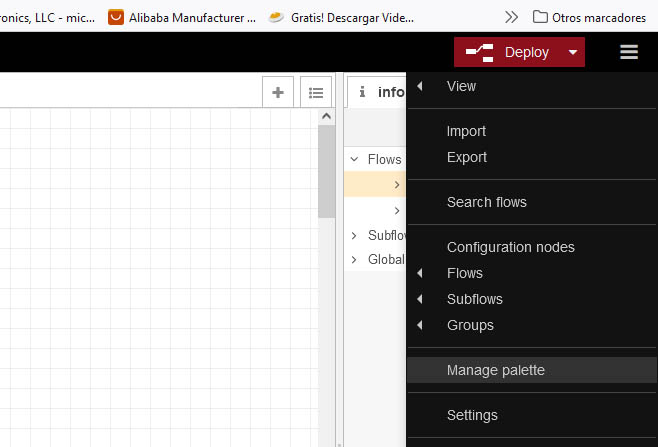
Task: Select Import from the menu
Action: pyautogui.click(x=532, y=131)
